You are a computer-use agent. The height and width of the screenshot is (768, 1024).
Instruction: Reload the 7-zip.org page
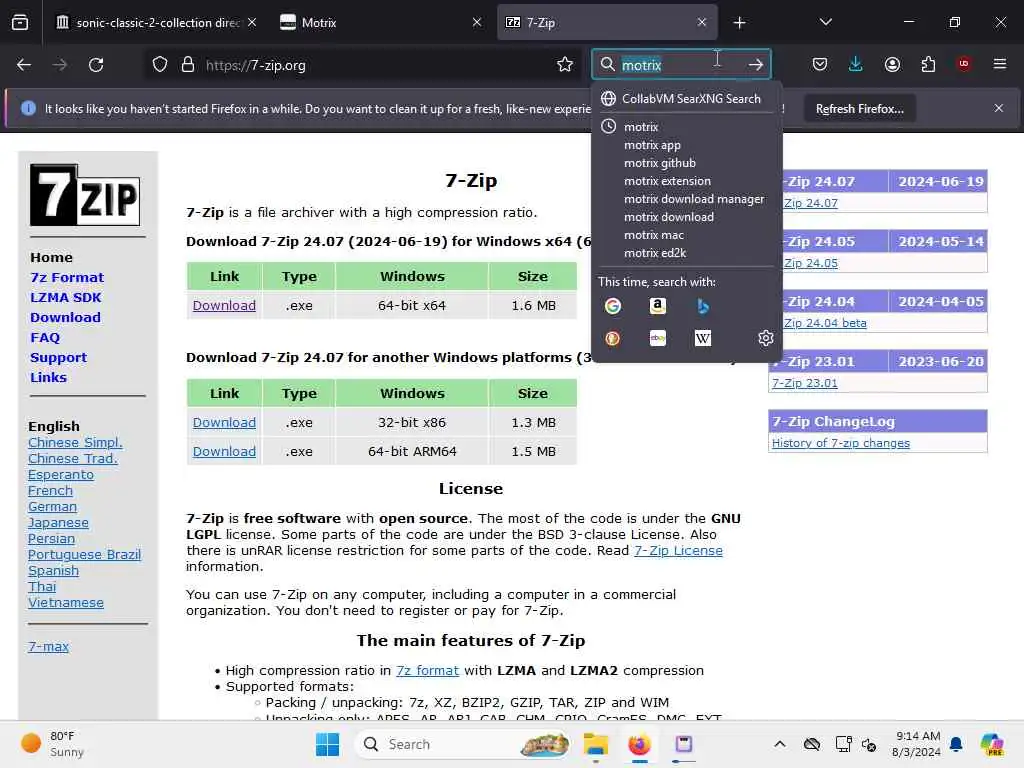[x=96, y=65]
